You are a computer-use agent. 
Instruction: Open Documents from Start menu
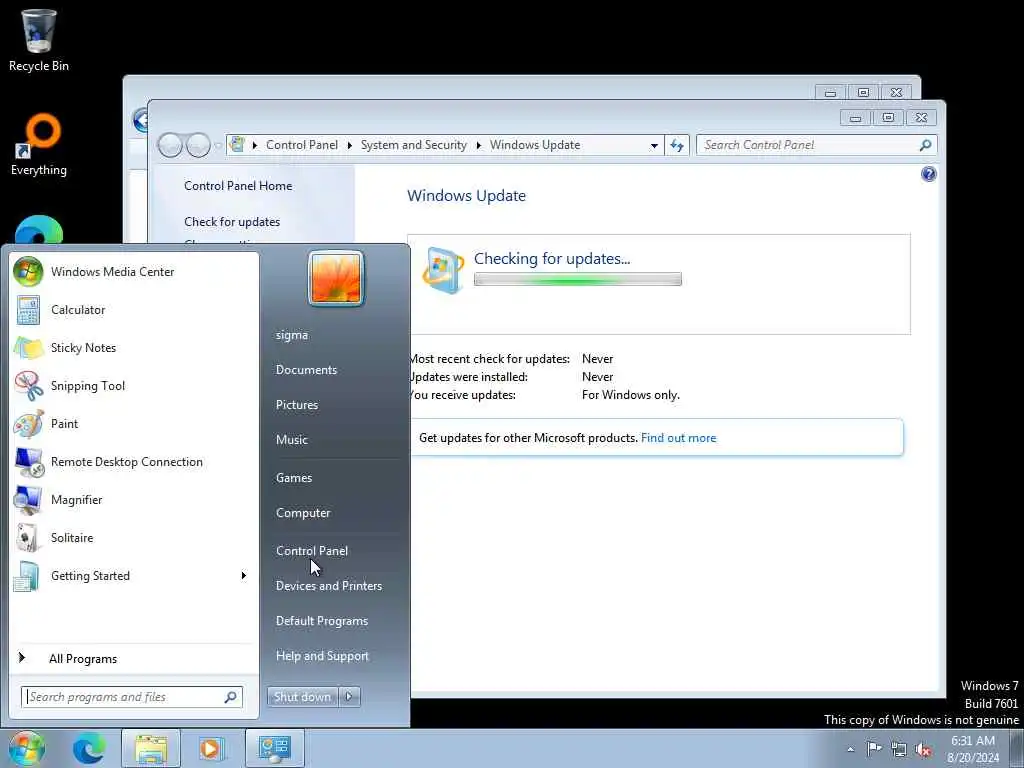point(306,370)
